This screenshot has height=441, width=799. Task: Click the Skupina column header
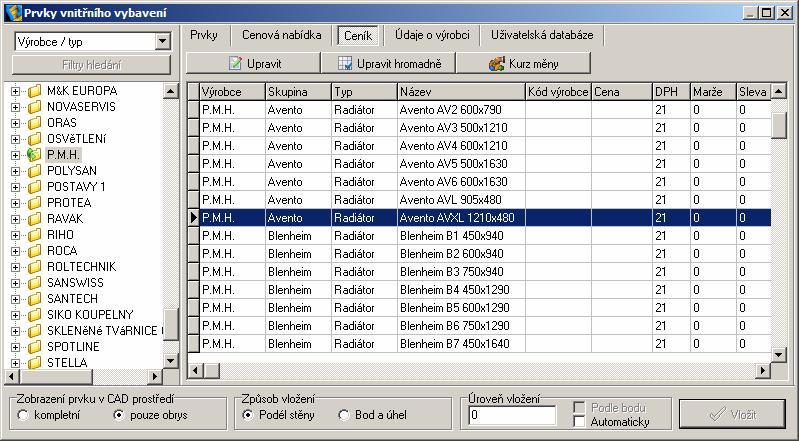click(x=298, y=92)
